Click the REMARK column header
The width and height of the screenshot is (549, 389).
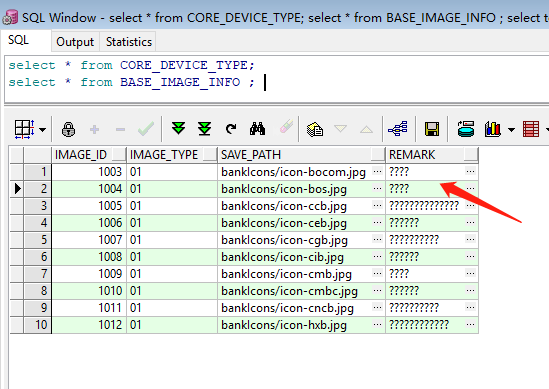coord(432,155)
